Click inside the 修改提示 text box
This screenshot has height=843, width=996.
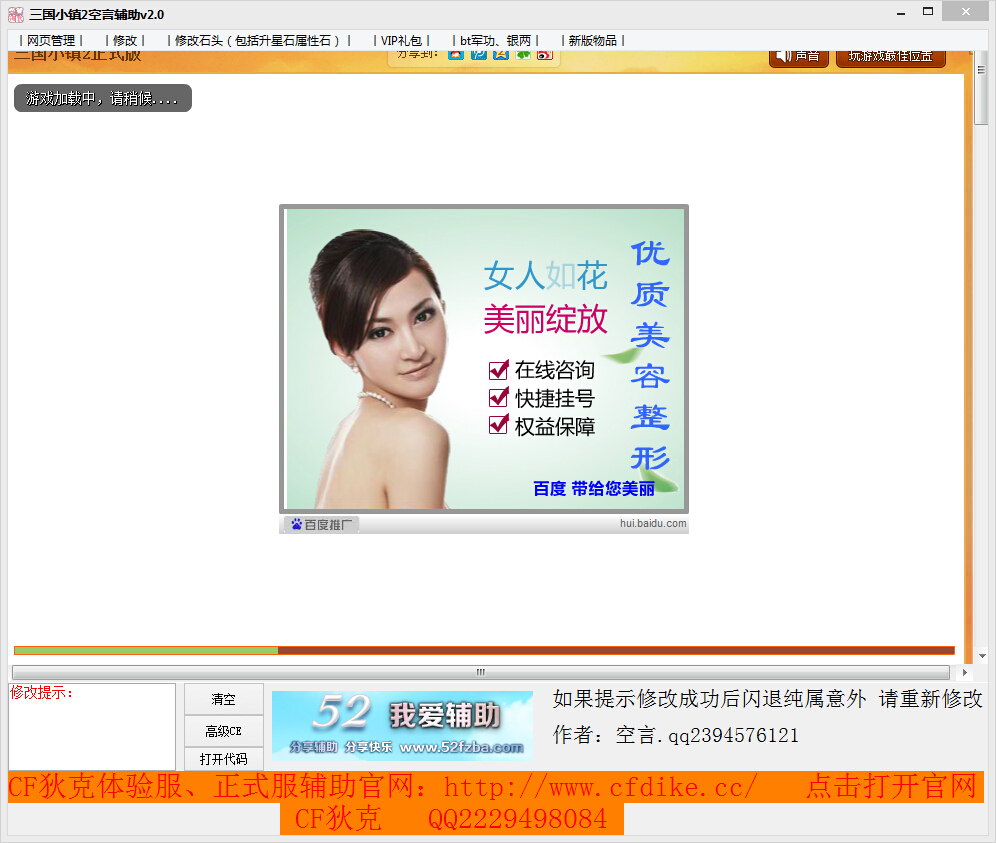(92, 727)
